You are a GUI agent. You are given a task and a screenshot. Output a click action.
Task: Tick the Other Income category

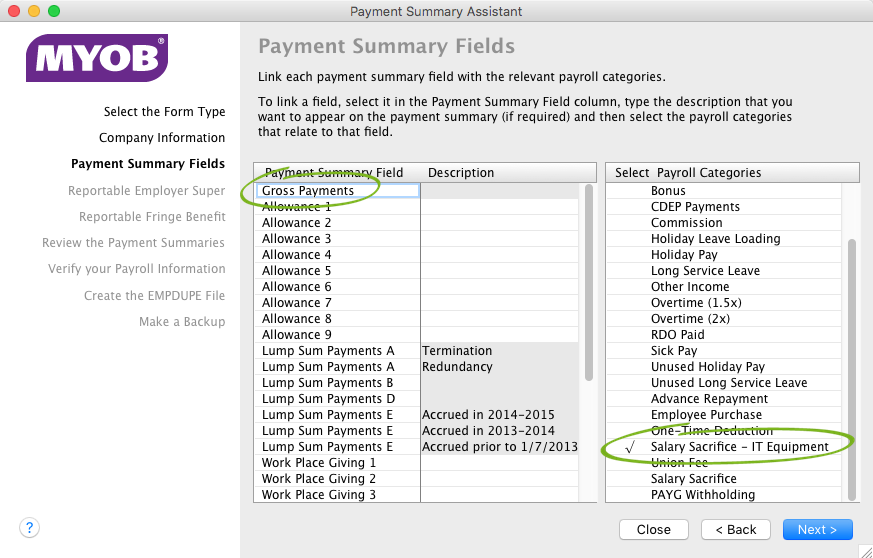pyautogui.click(x=724, y=287)
